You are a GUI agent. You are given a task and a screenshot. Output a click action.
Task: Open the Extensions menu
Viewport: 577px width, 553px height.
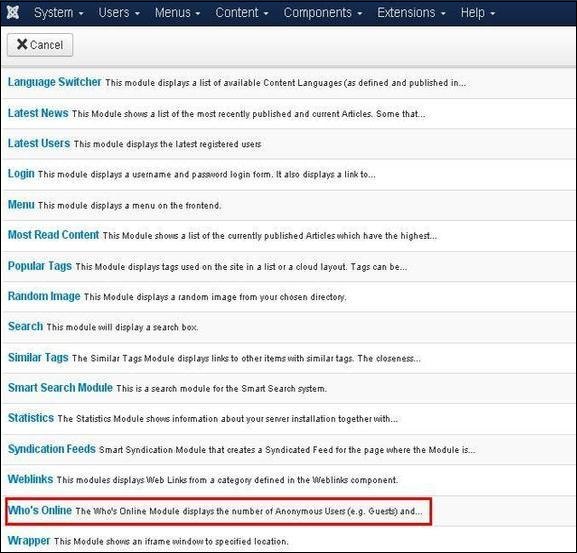[x=411, y=13]
